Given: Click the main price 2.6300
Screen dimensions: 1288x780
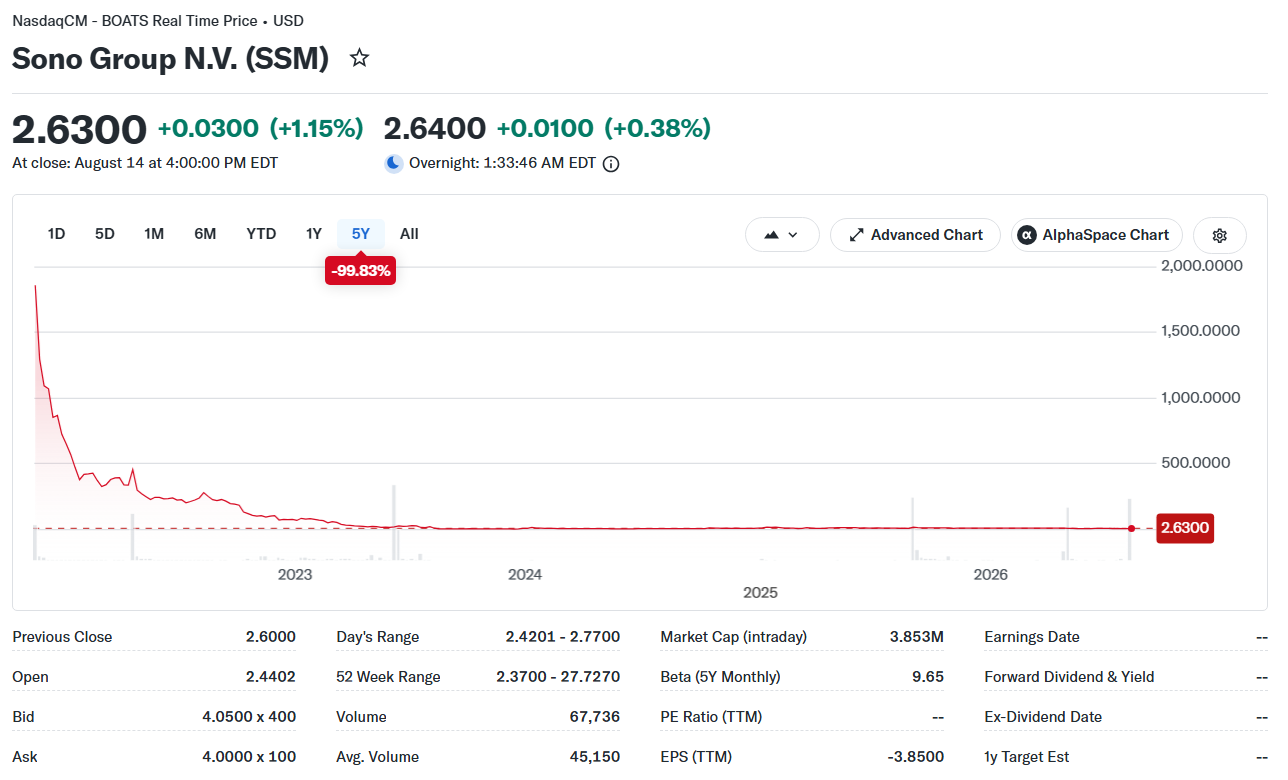Looking at the screenshot, I should coord(79,130).
